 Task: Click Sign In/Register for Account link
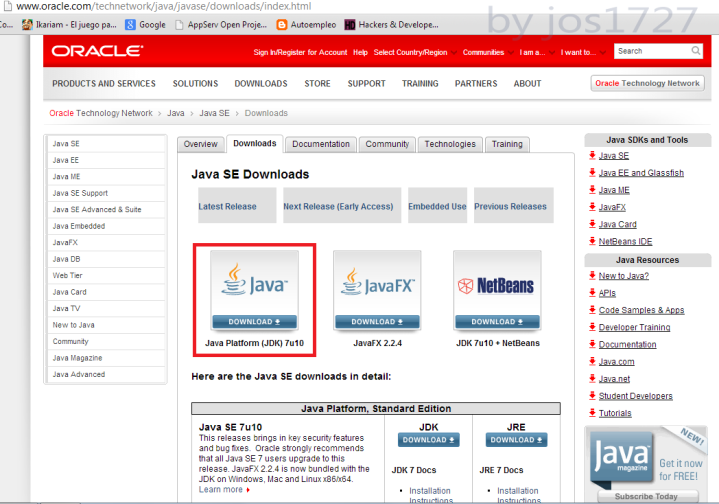point(300,52)
